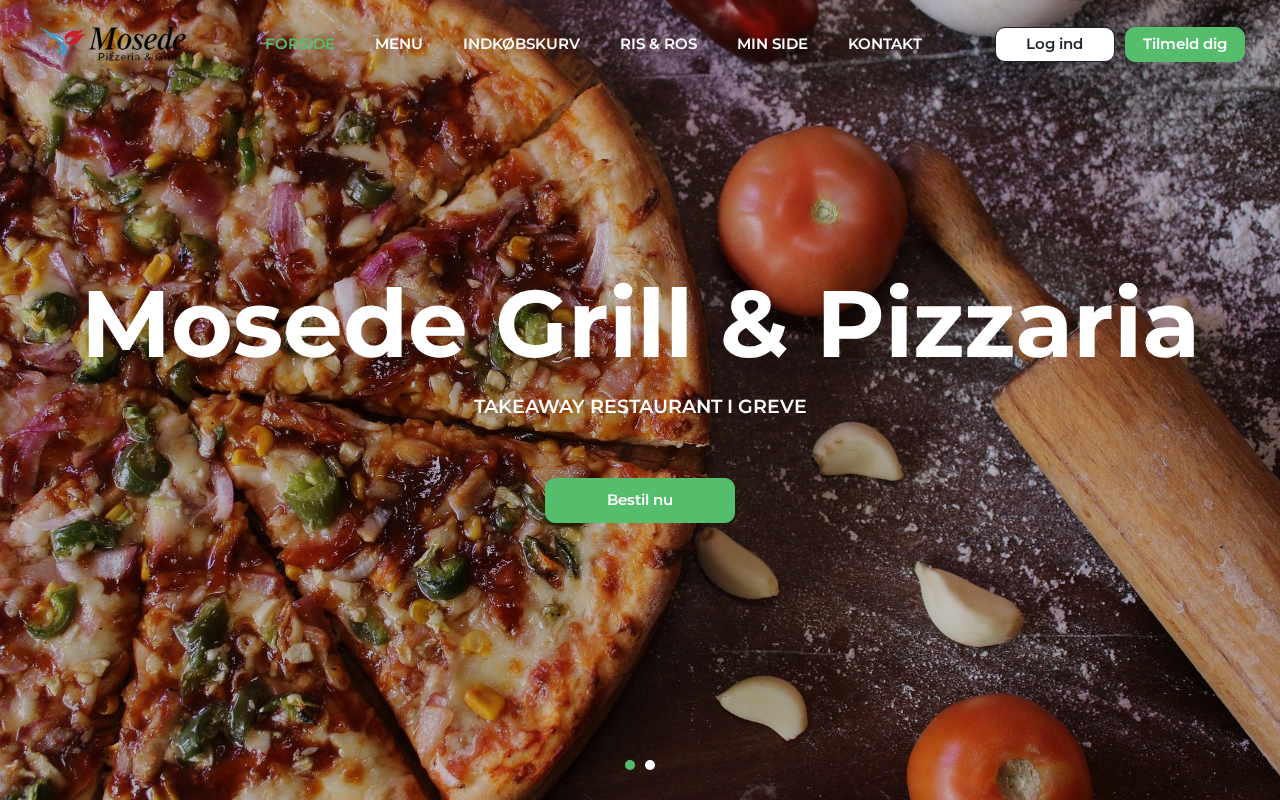The image size is (1280, 800).
Task: Click the Log ind button
Action: tap(1055, 44)
